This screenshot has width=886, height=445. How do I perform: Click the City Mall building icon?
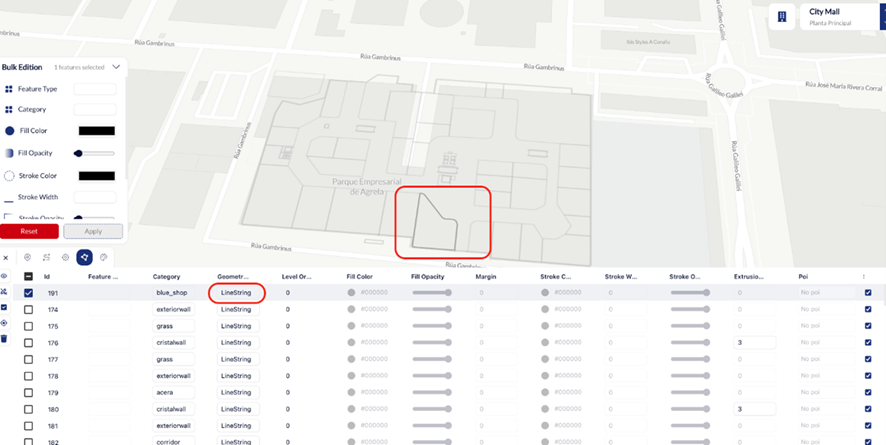coord(782,17)
